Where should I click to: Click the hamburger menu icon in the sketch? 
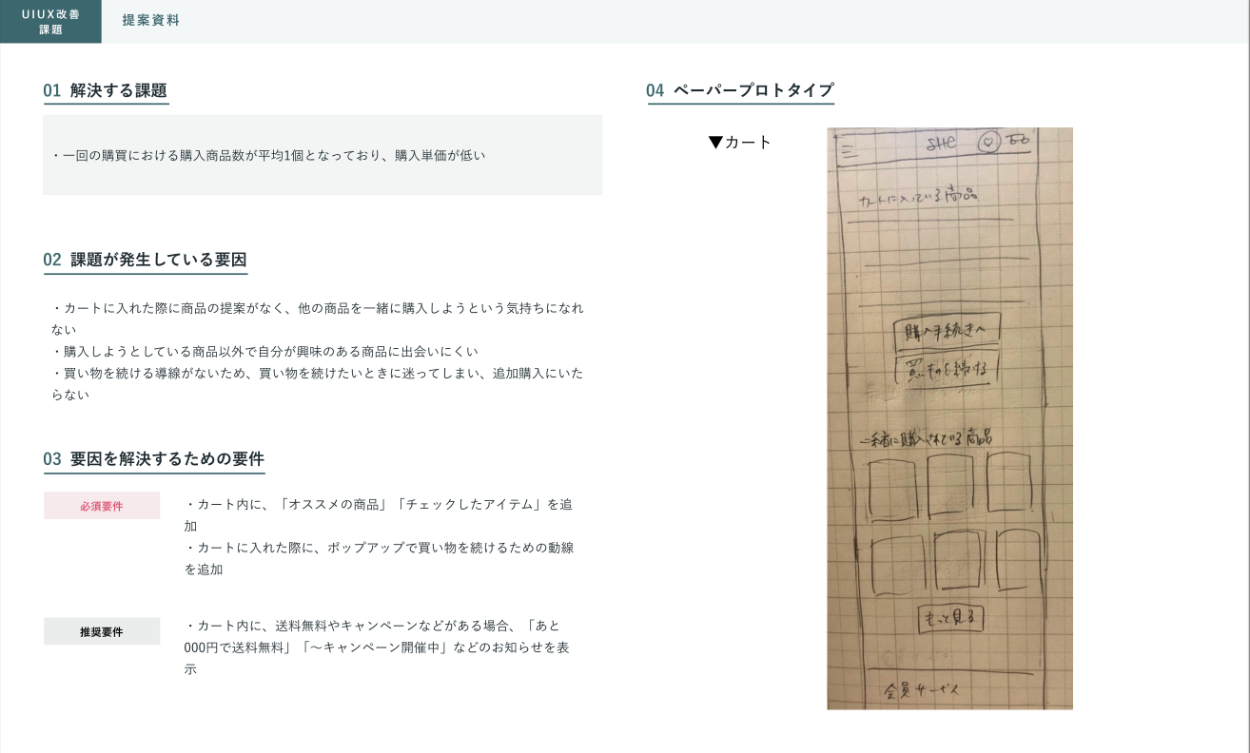pyautogui.click(x=850, y=152)
